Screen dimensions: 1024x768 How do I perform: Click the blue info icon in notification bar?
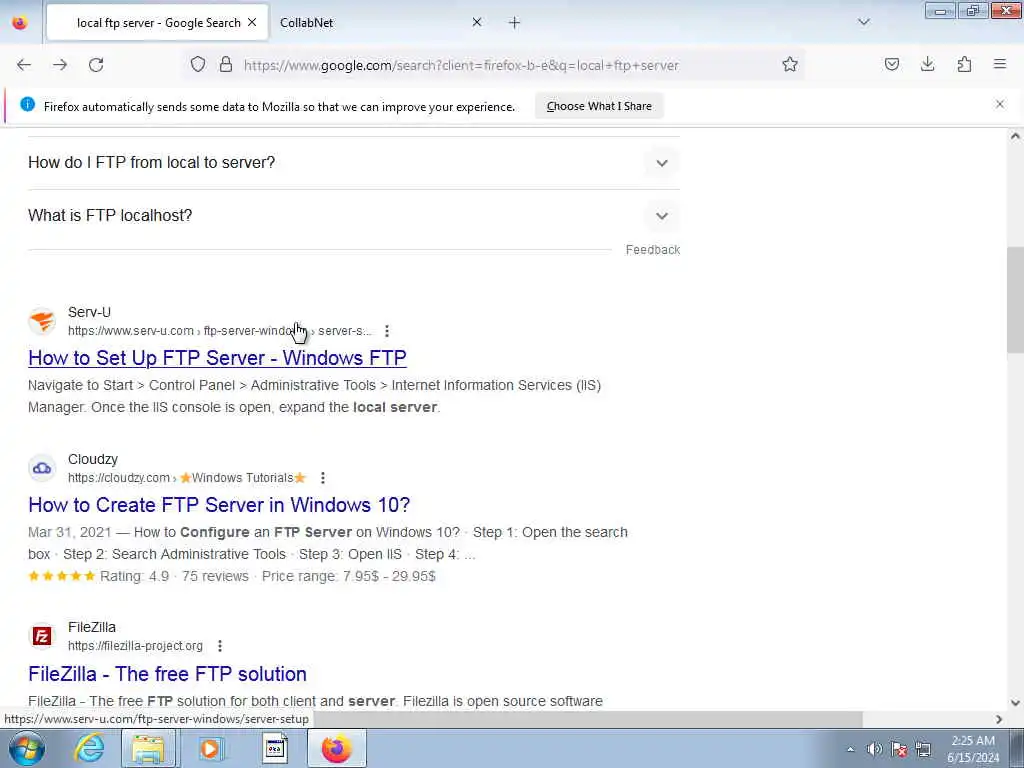point(27,104)
